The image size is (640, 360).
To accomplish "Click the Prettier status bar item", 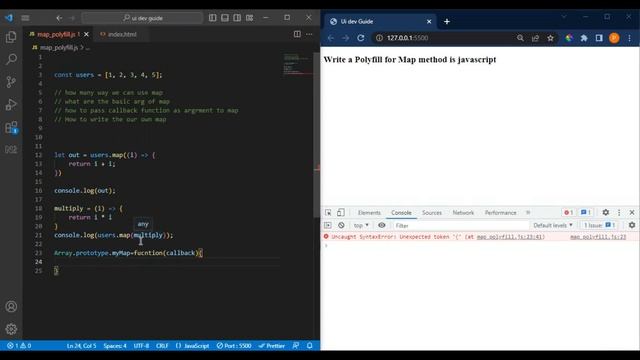I will click(x=272, y=346).
